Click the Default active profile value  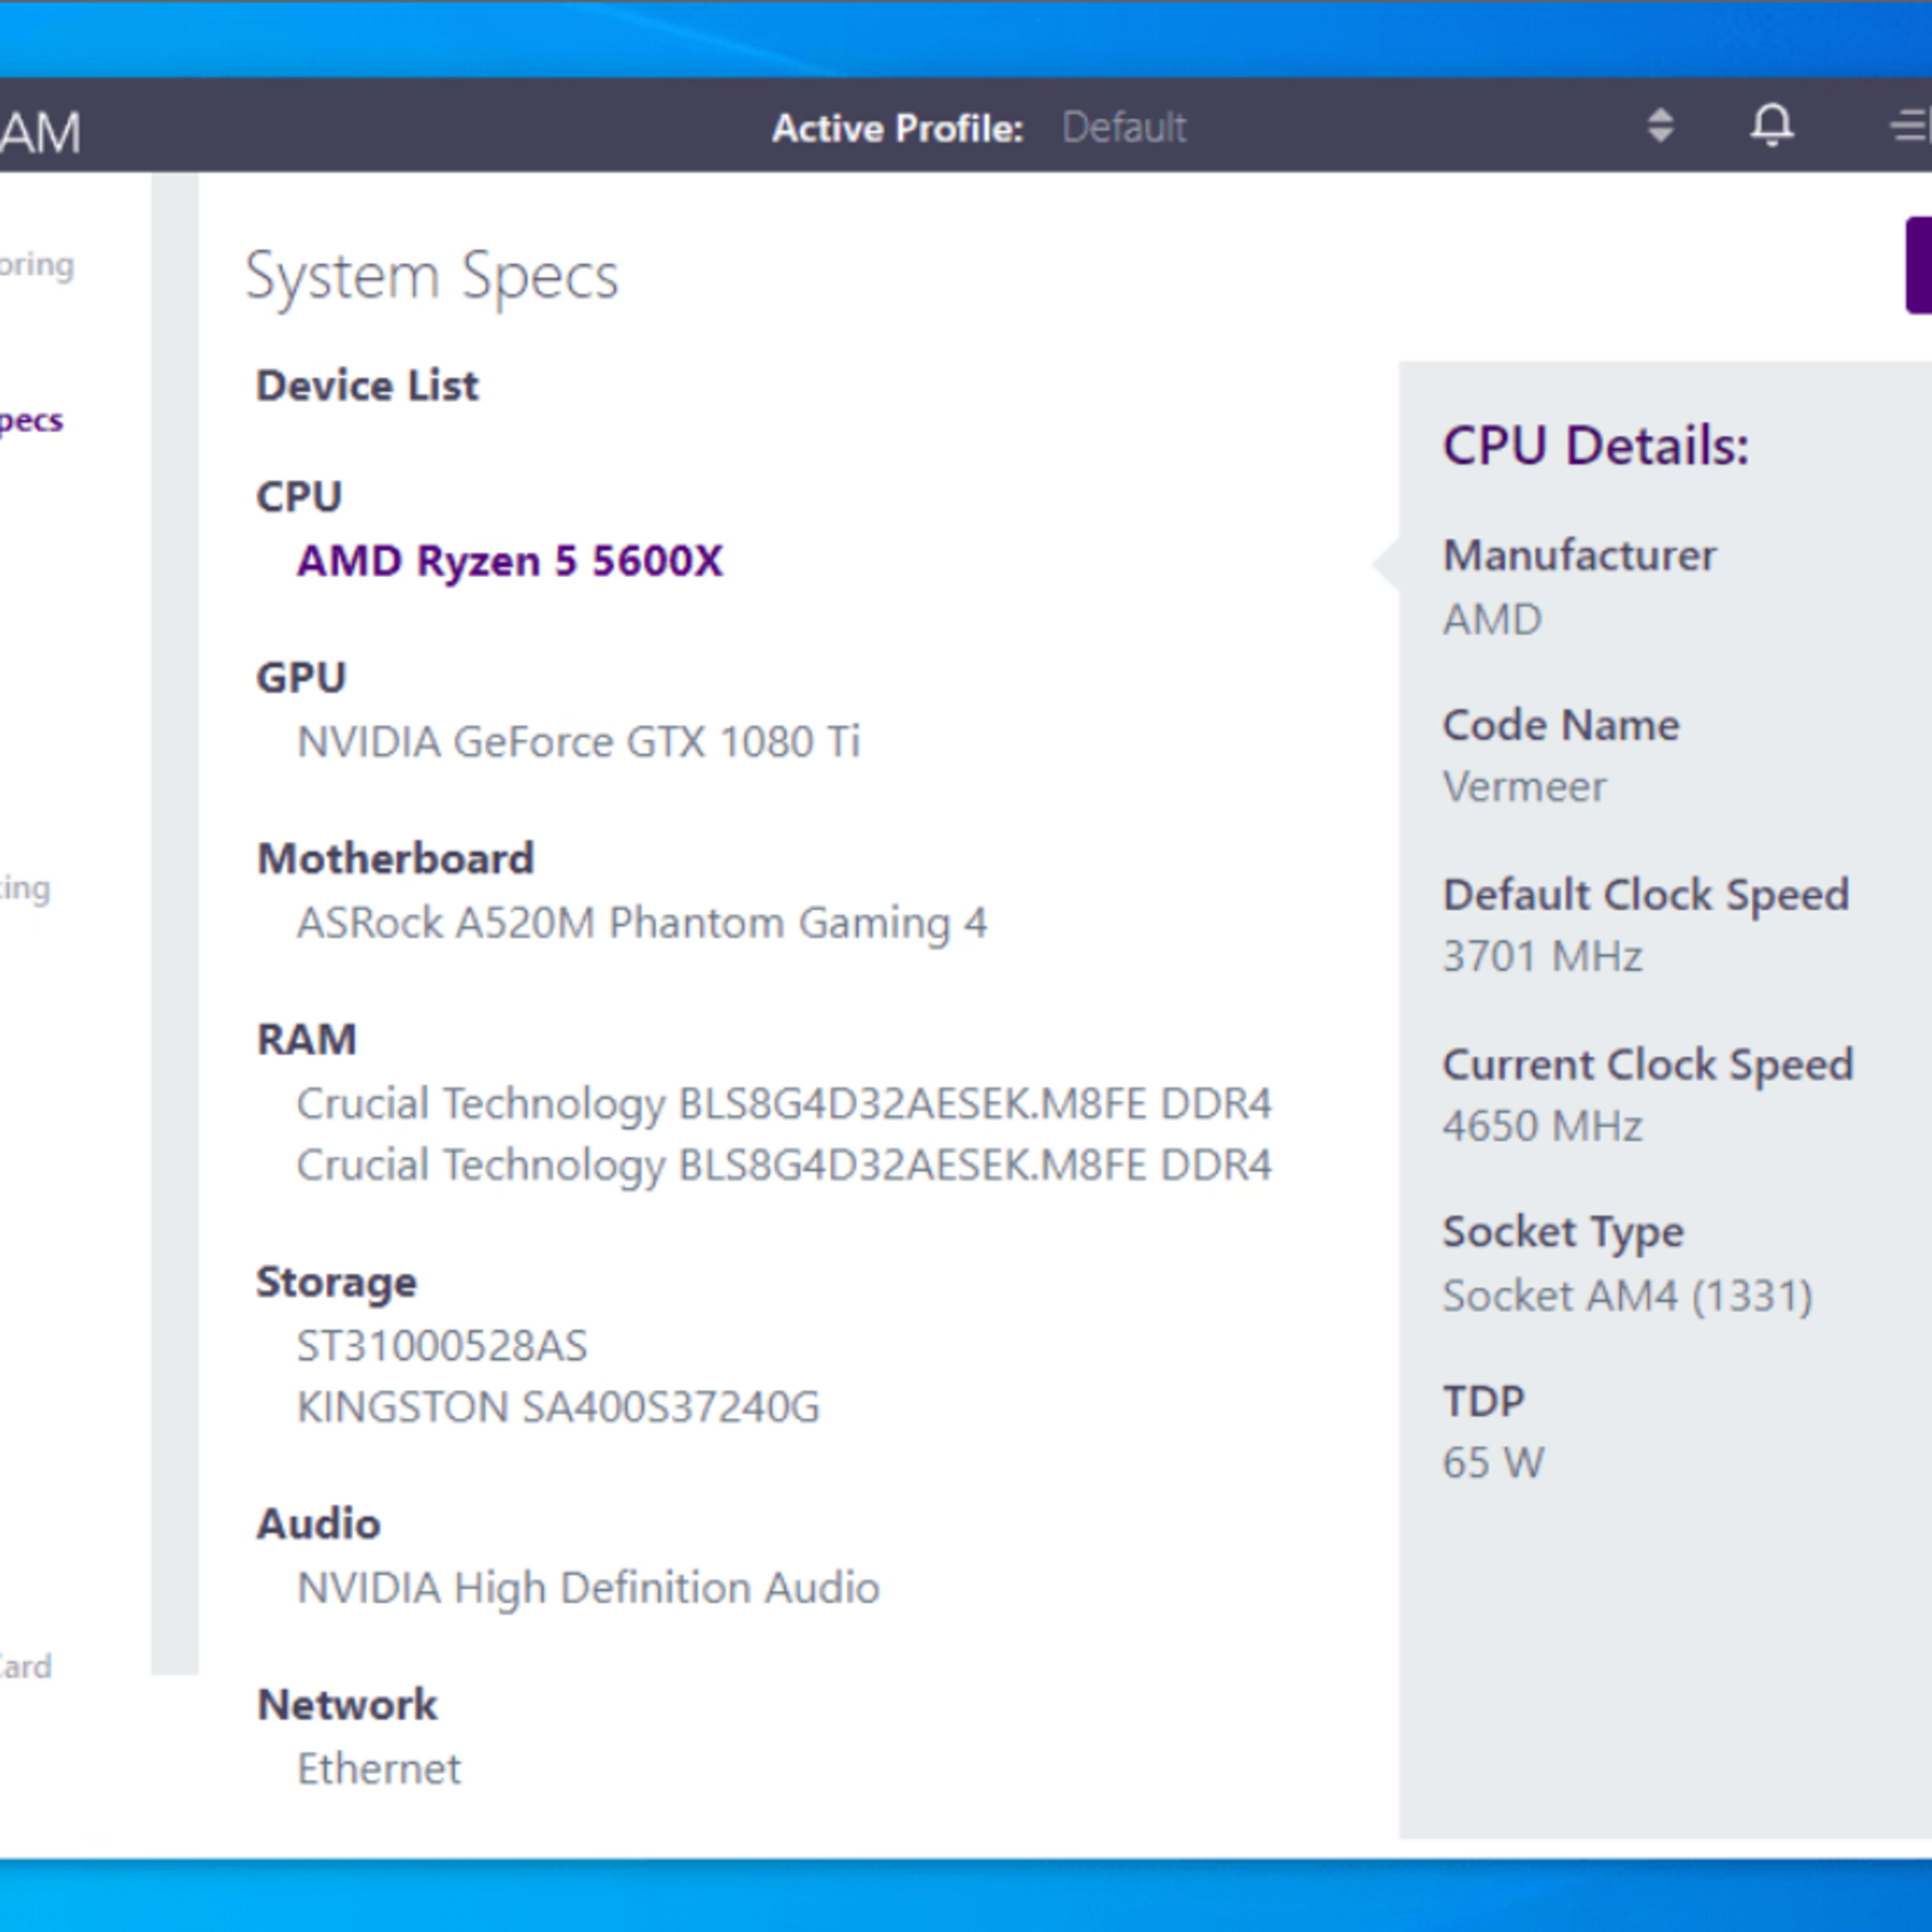tap(1124, 128)
